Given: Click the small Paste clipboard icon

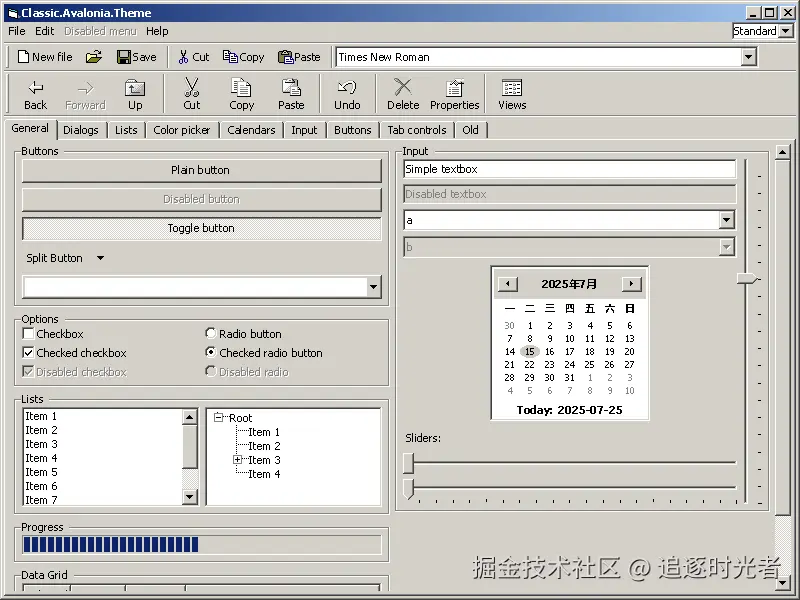Looking at the screenshot, I should click(x=285, y=57).
